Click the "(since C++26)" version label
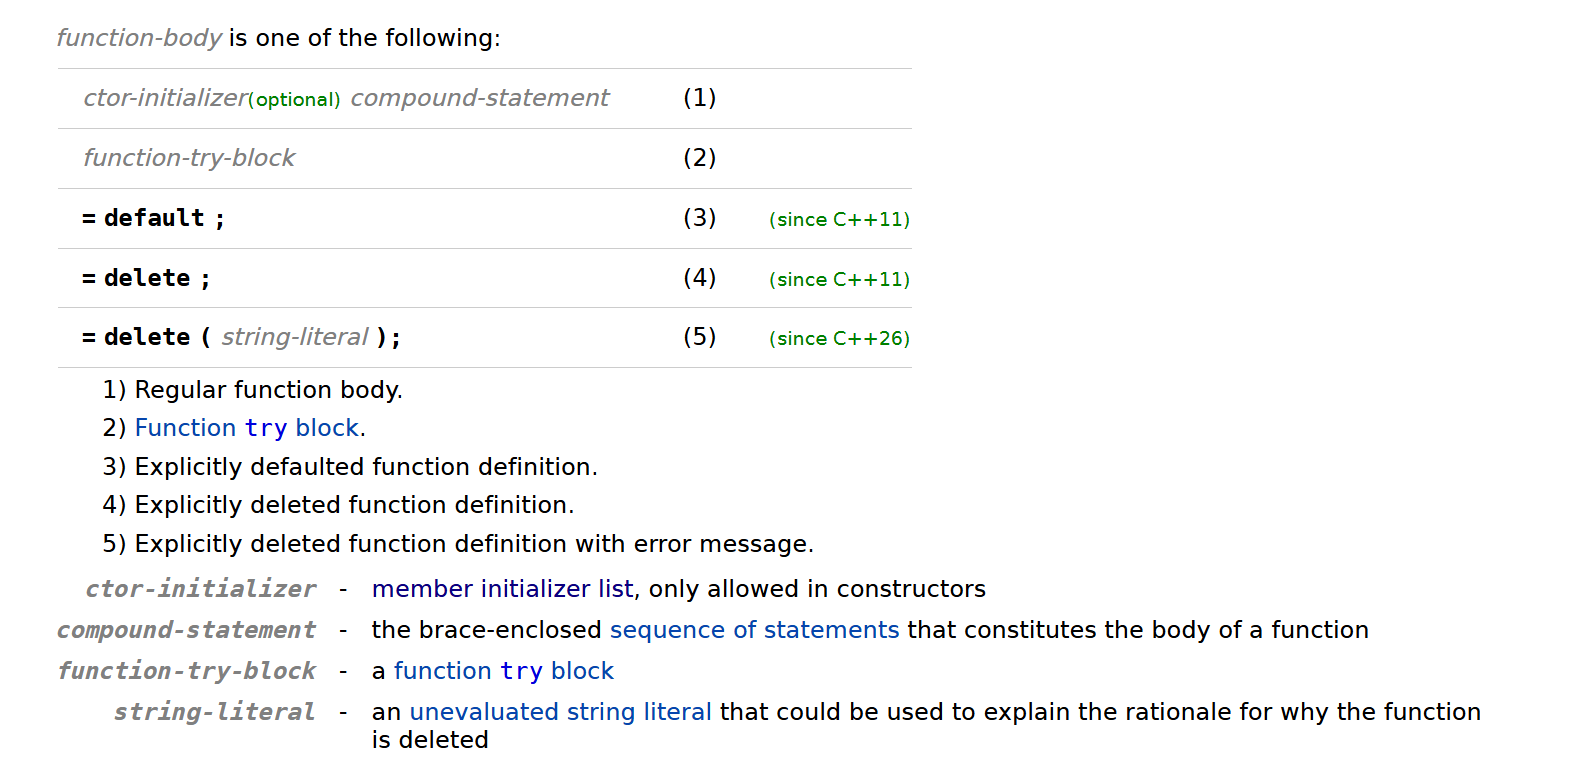The height and width of the screenshot is (765, 1583). pyautogui.click(x=839, y=339)
